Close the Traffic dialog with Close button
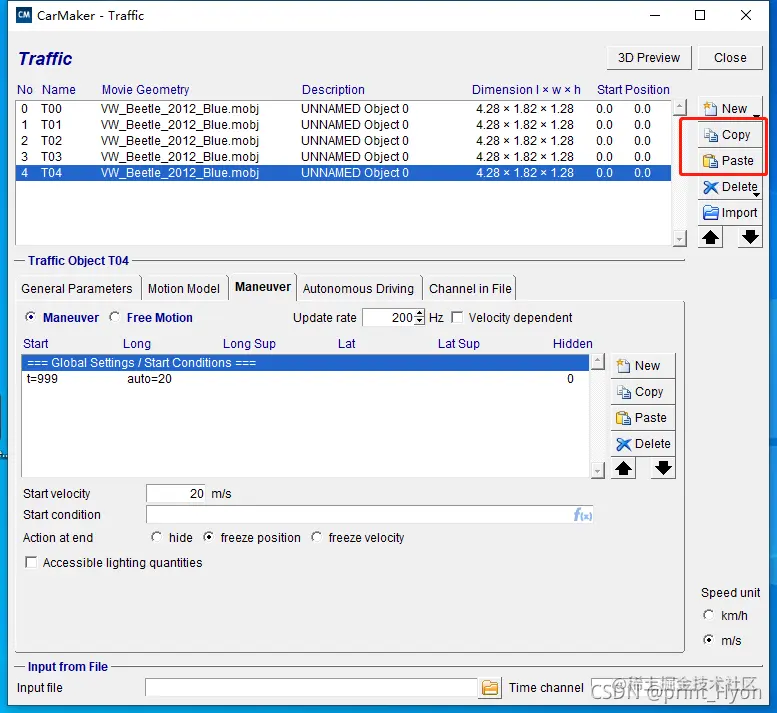 pos(730,58)
